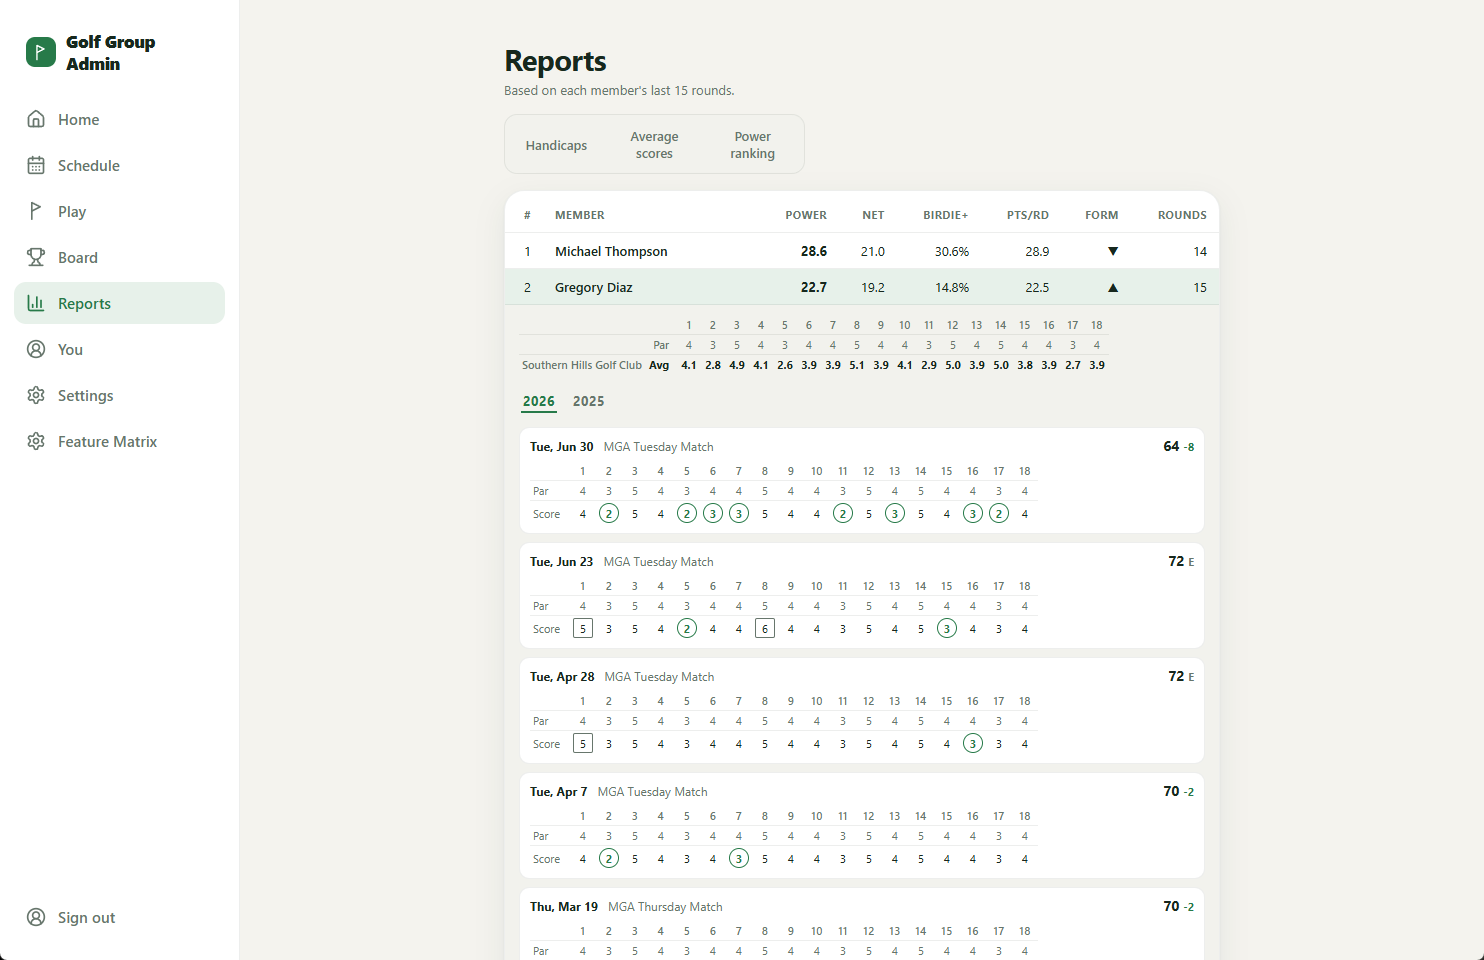Image resolution: width=1484 pixels, height=960 pixels.
Task: Click Gregory Diaz's power value 22.7
Action: (814, 287)
